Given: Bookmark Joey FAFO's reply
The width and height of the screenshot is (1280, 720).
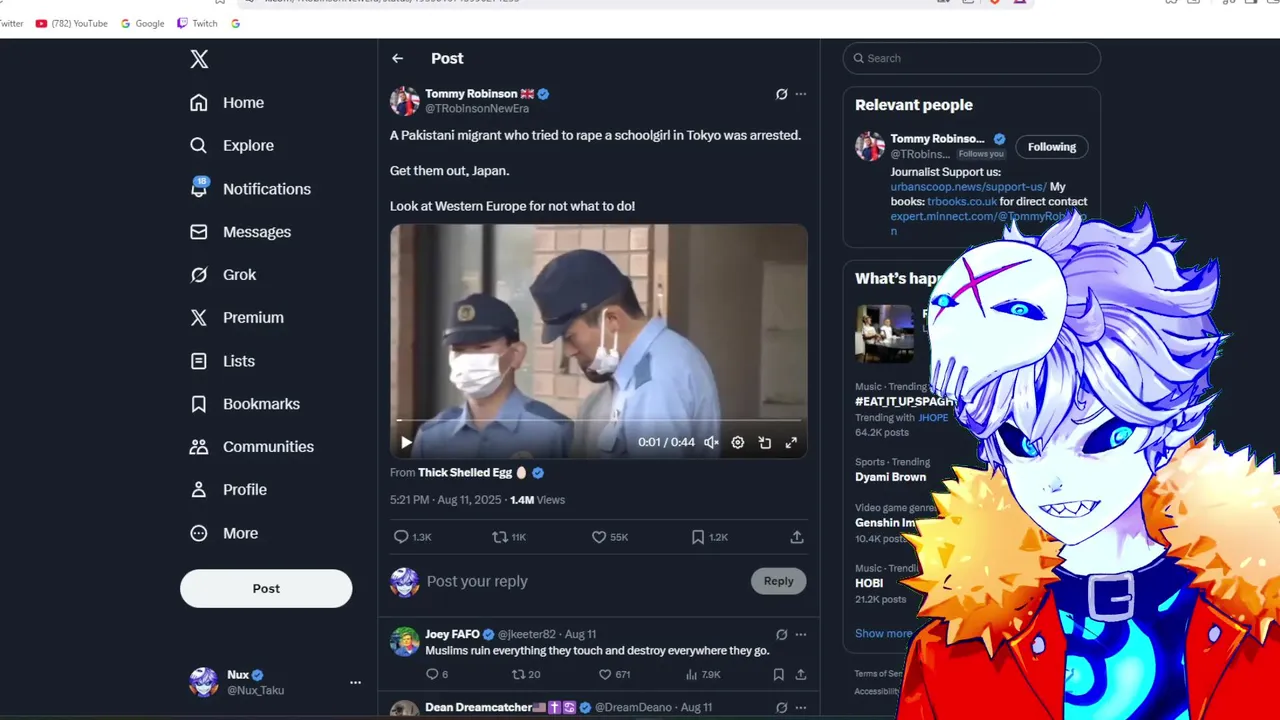Looking at the screenshot, I should pos(779,675).
